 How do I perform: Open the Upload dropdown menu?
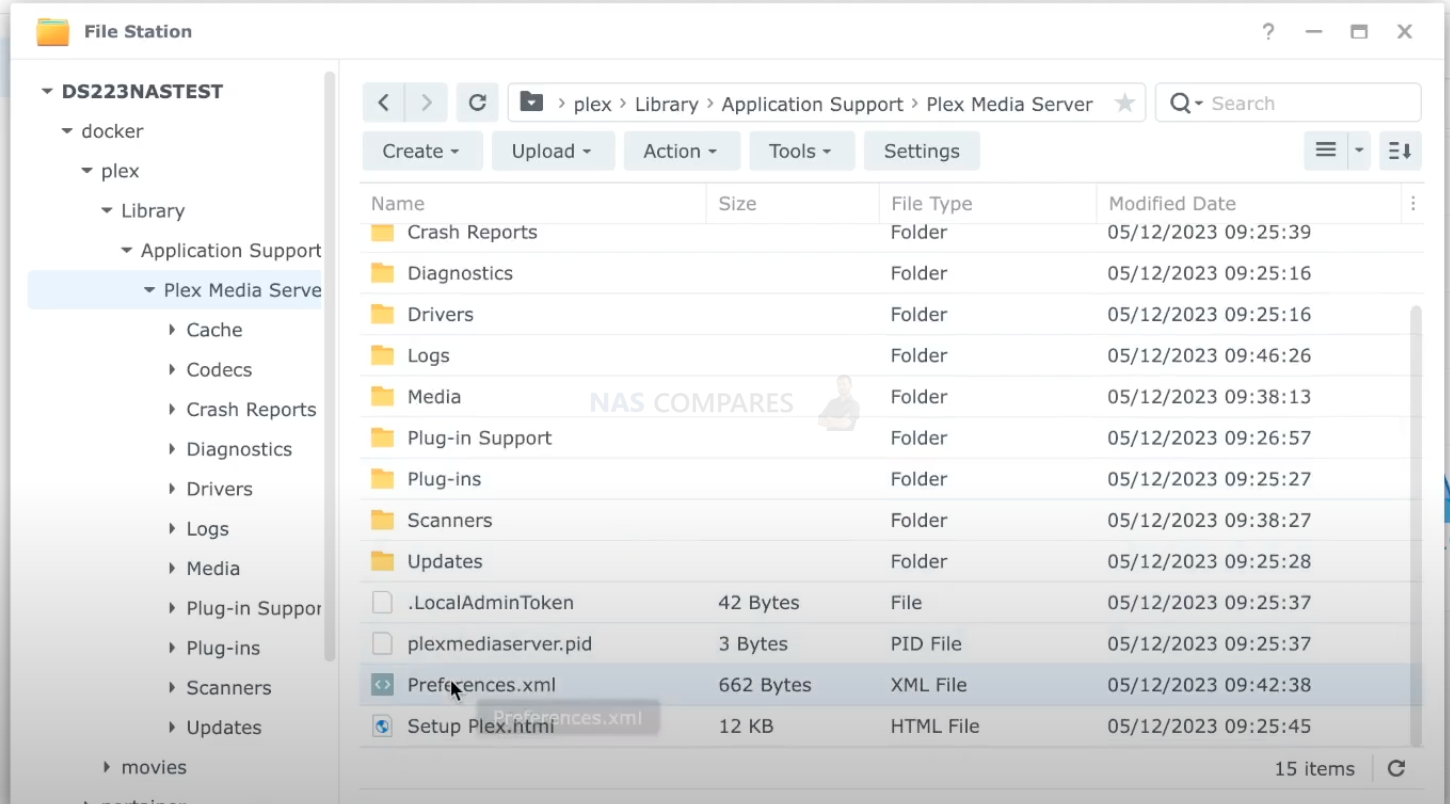(552, 151)
